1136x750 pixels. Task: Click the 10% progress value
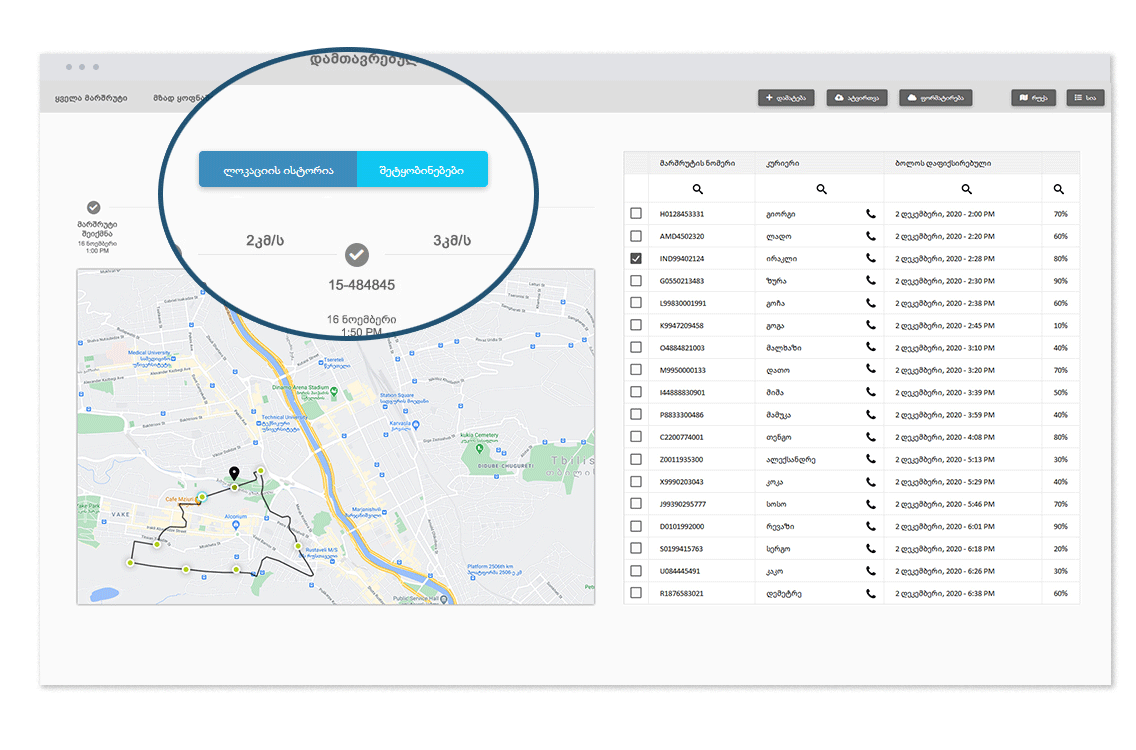[1061, 325]
